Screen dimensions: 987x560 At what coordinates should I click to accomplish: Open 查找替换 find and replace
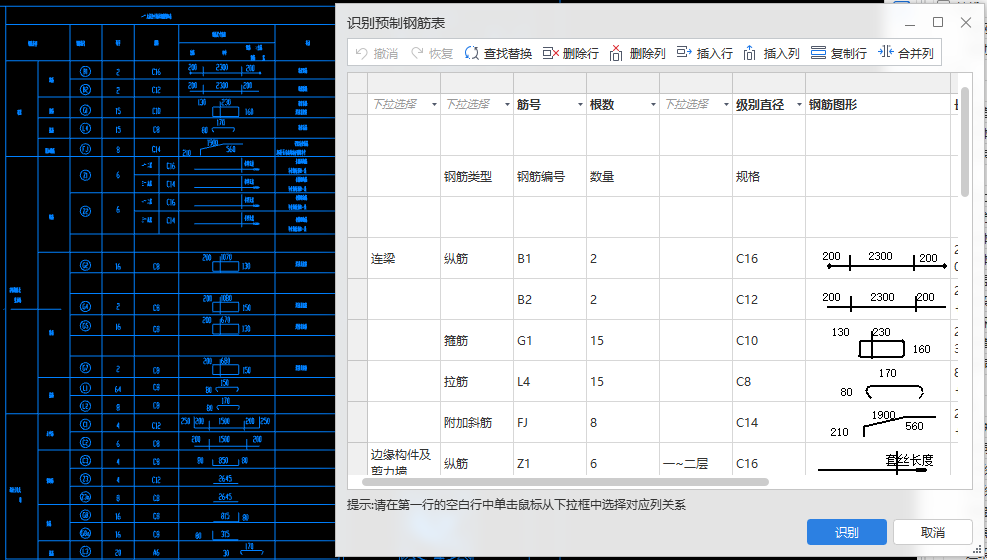(x=498, y=53)
